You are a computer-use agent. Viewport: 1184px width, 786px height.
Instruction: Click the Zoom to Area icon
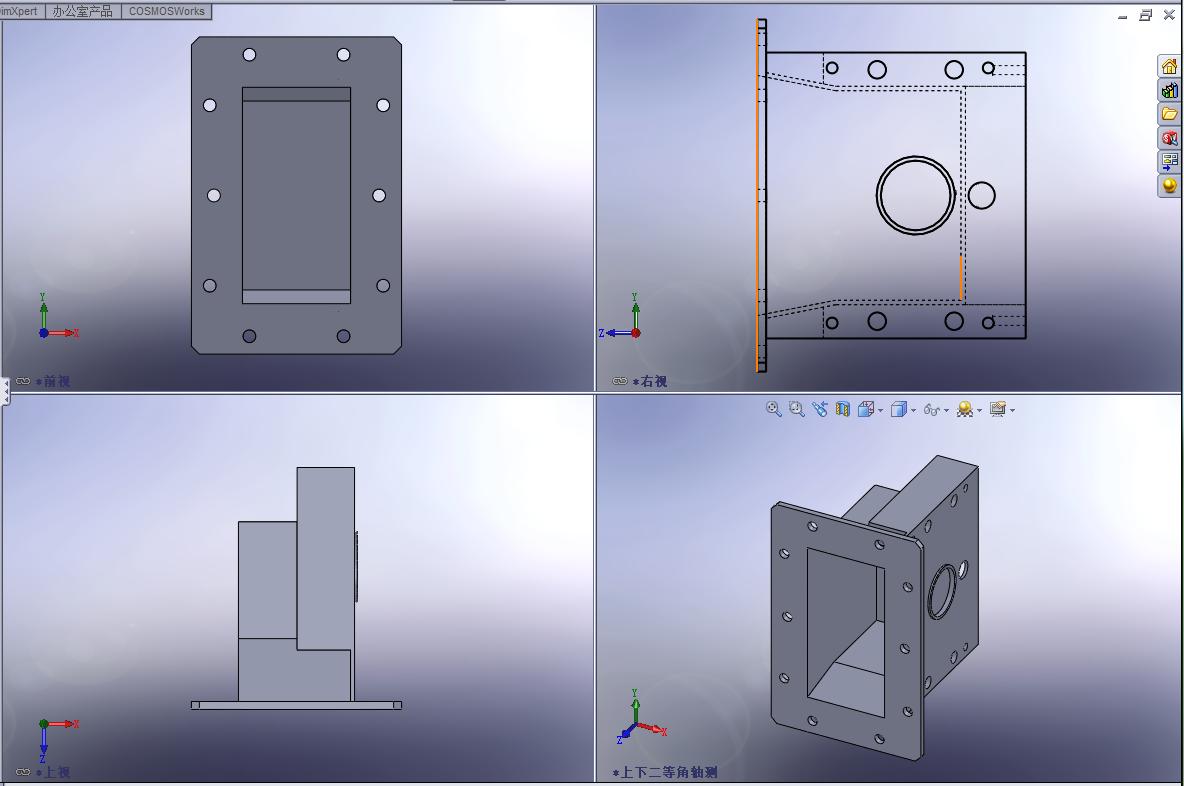797,409
